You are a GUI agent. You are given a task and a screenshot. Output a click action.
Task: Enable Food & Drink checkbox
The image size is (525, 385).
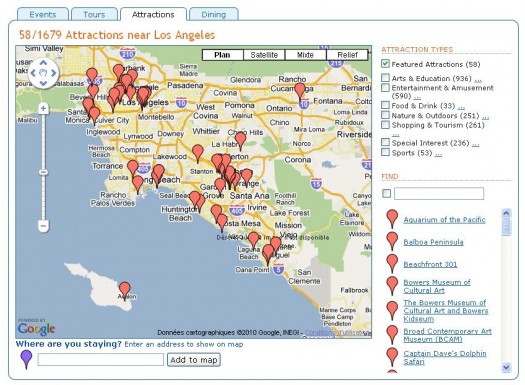tap(385, 105)
